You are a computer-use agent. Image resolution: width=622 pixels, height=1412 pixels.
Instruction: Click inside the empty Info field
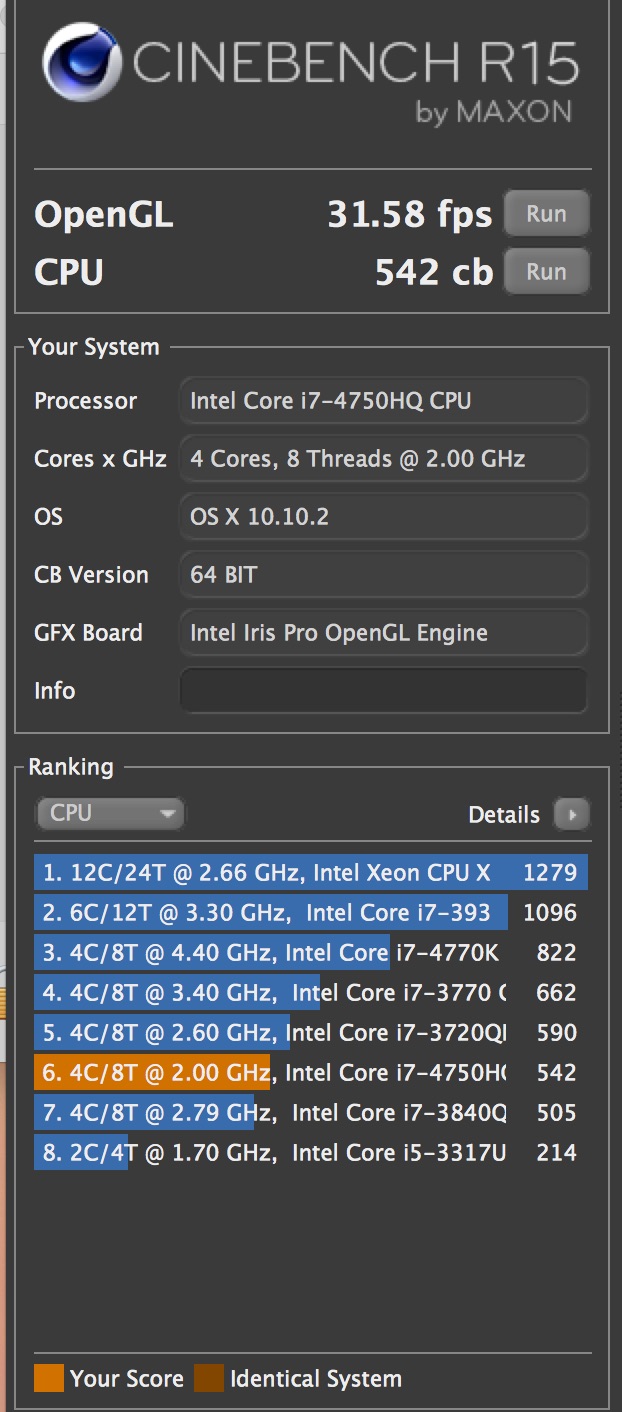[384, 691]
